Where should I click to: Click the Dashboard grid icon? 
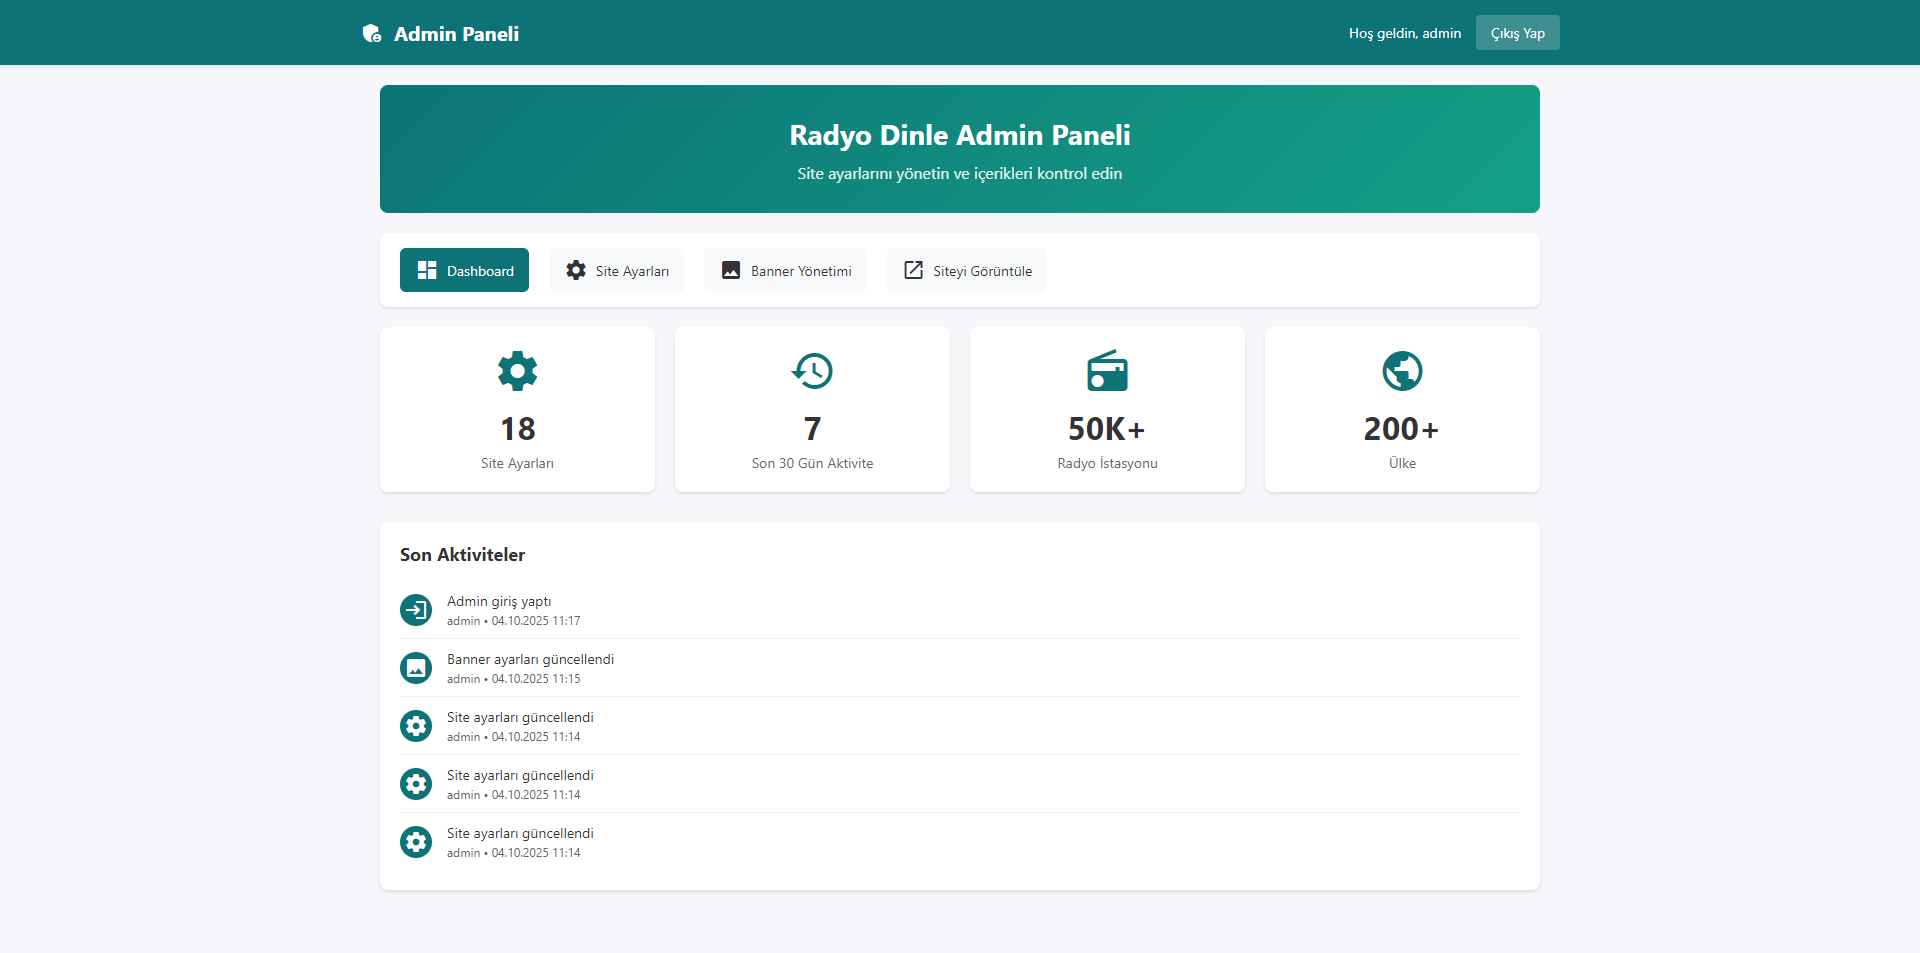point(427,270)
